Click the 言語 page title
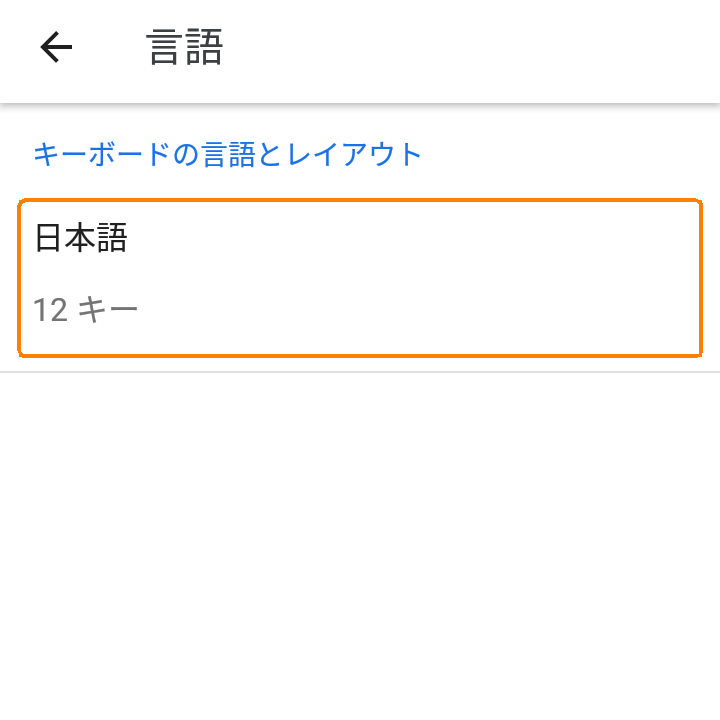720x720 pixels. (185, 47)
